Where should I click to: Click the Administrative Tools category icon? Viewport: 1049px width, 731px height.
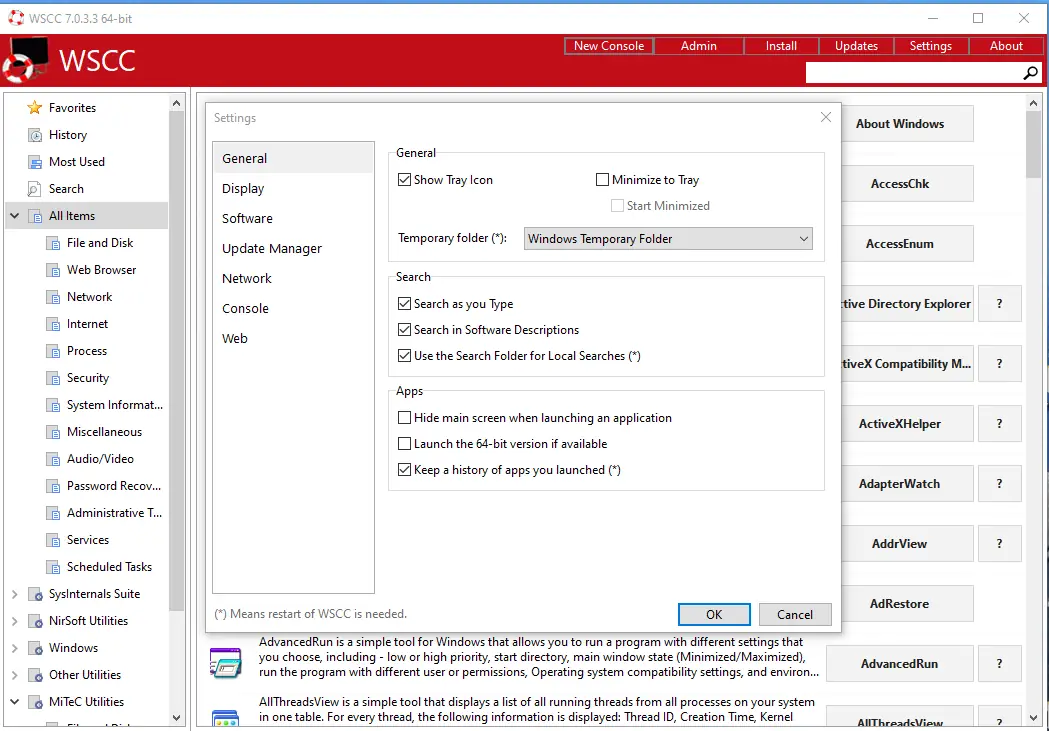[x=53, y=513]
